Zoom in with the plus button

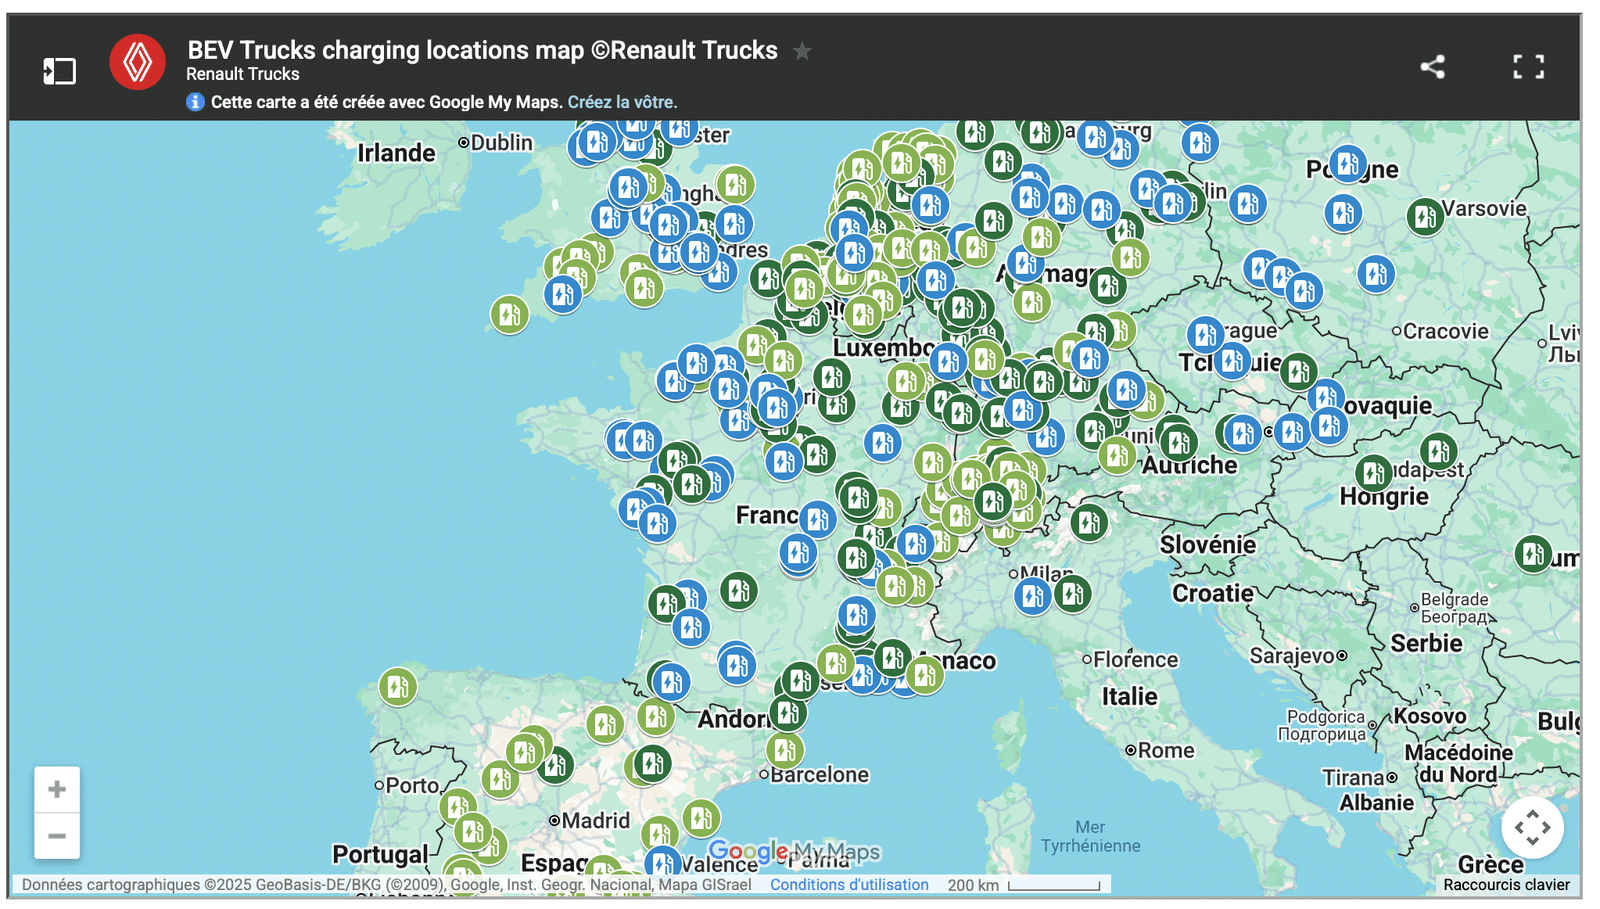pos(57,789)
